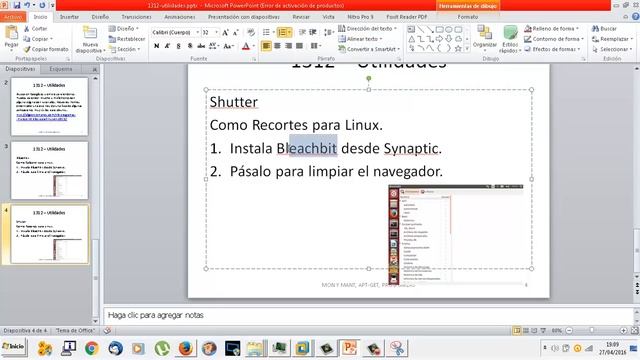Click the Inicio start button
Image resolution: width=640 pixels, height=360 pixels.
pos(14,347)
